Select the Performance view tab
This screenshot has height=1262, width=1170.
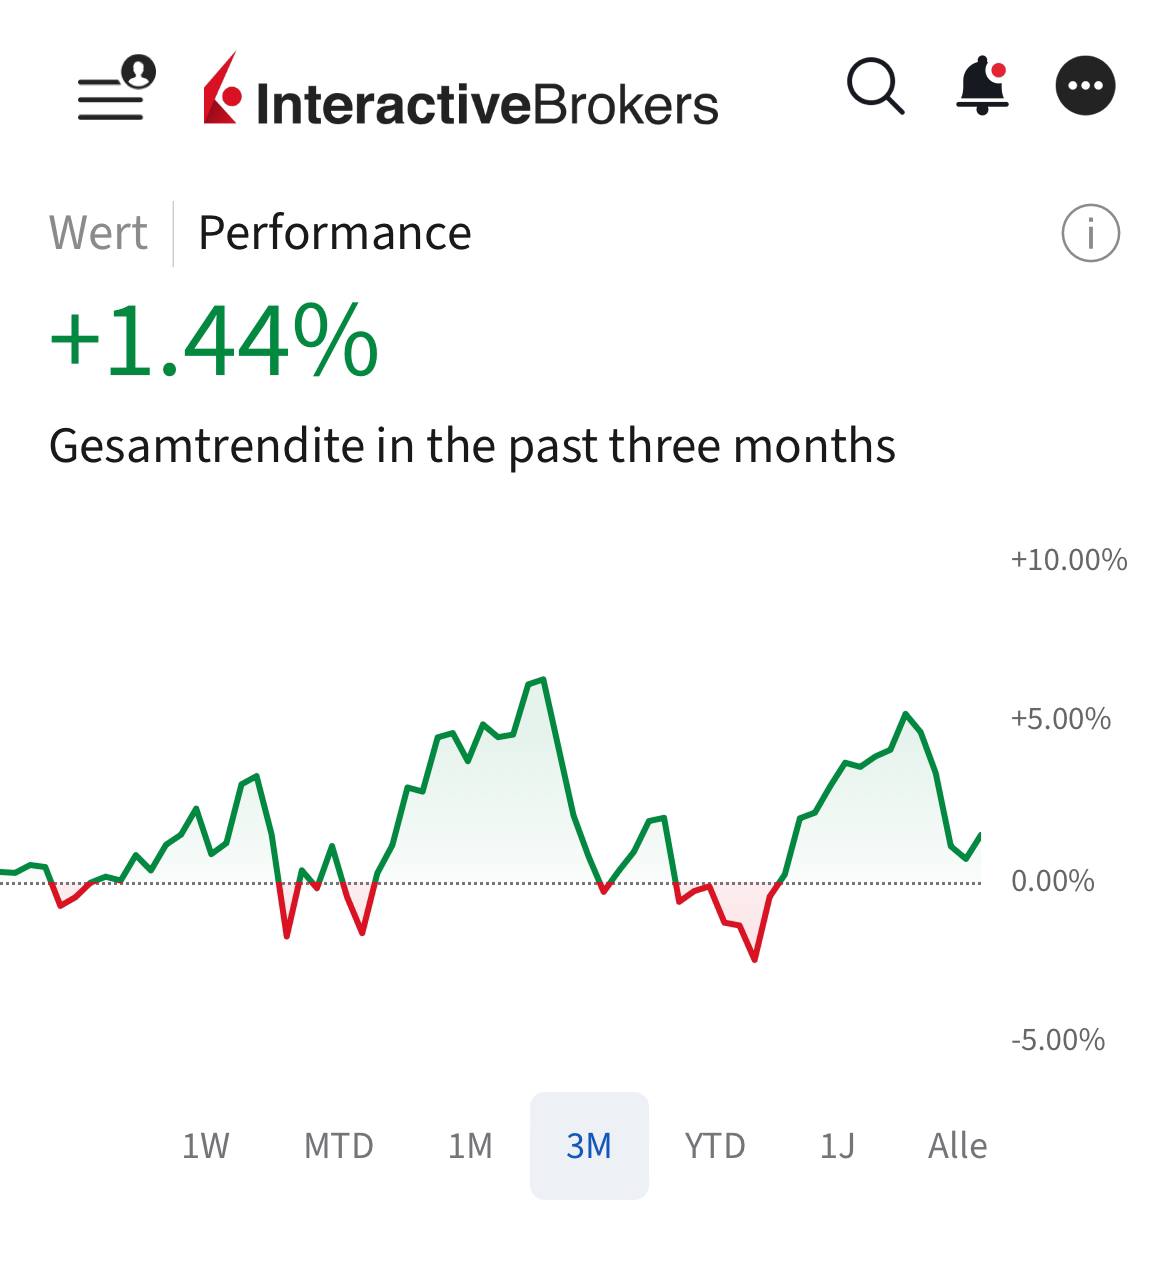[x=334, y=234]
